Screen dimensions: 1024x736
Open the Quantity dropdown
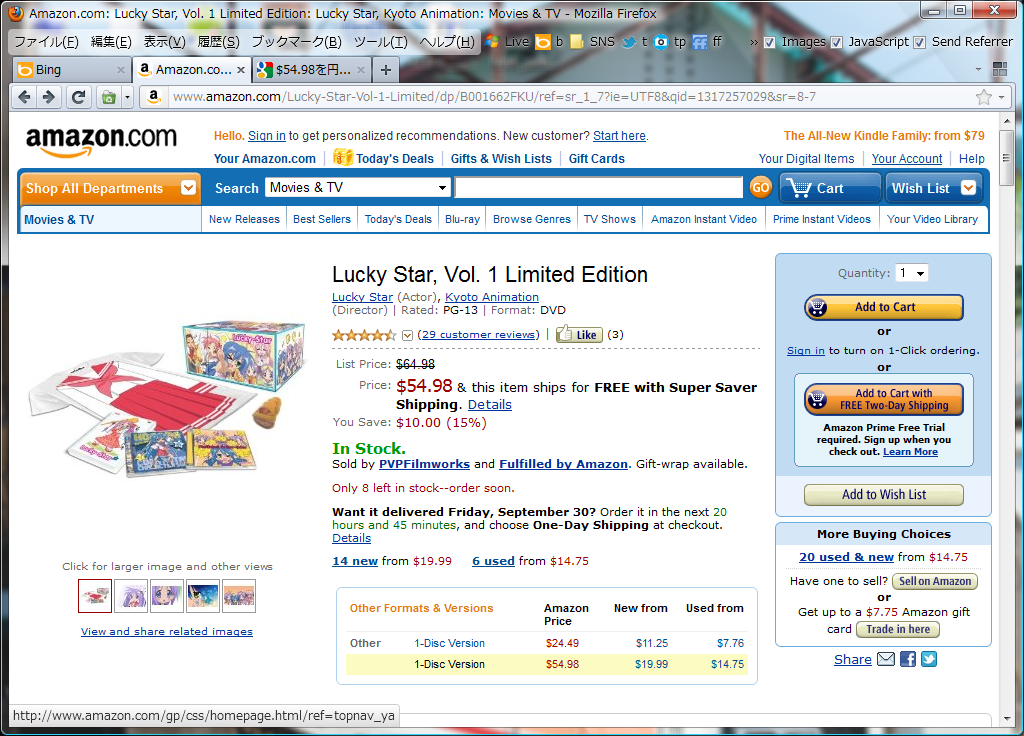(x=912, y=273)
